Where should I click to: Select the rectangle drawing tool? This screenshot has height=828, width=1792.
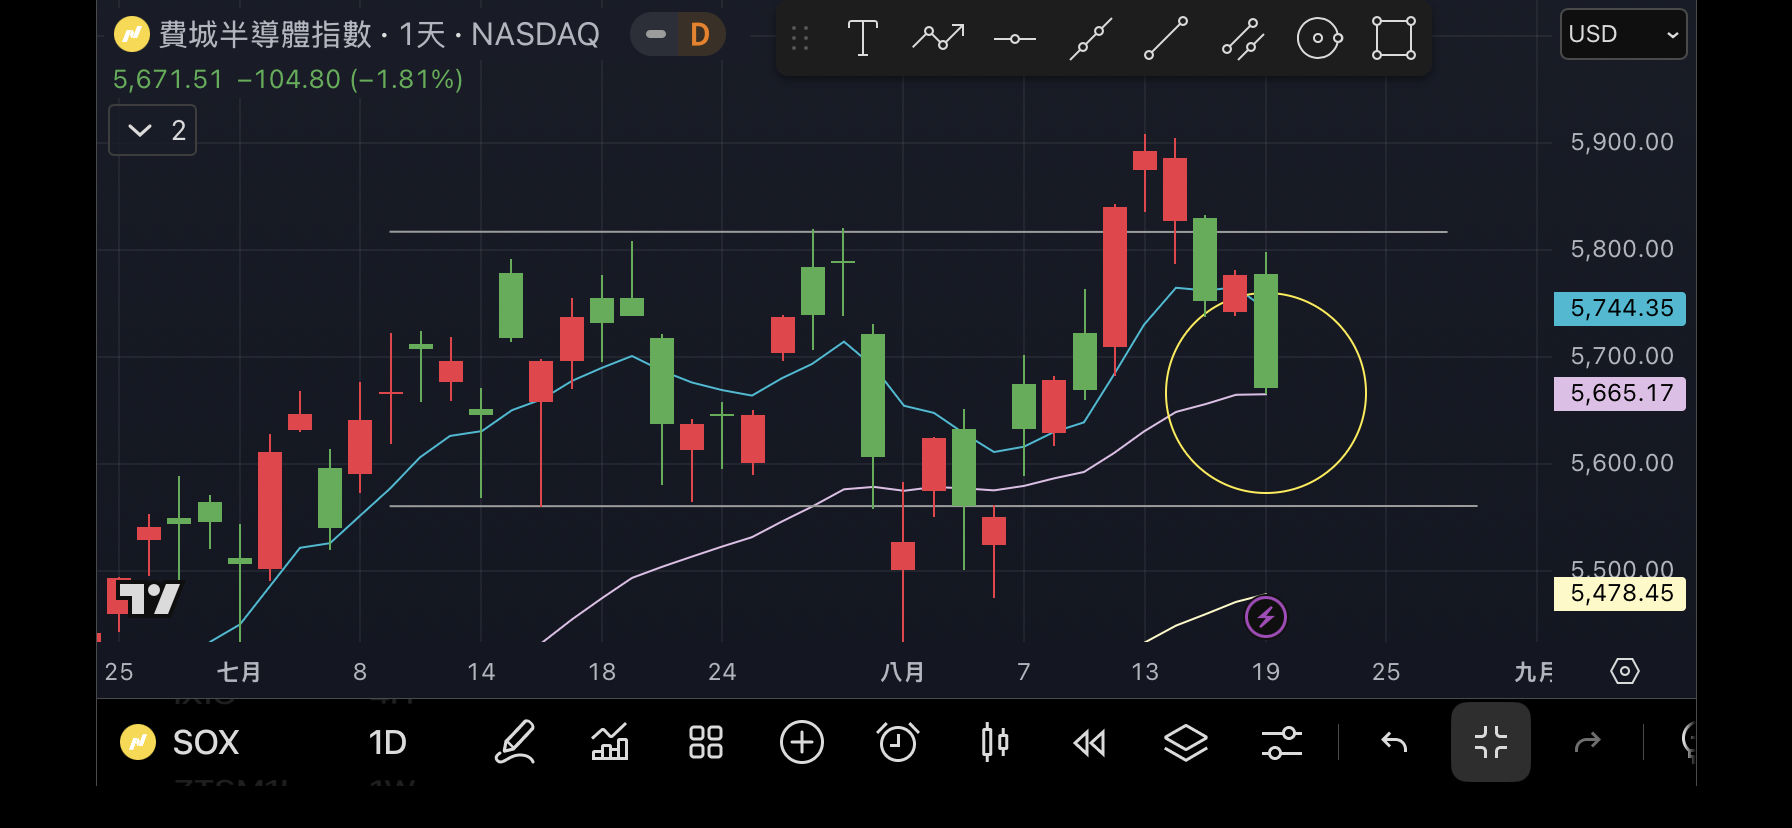pyautogui.click(x=1394, y=38)
